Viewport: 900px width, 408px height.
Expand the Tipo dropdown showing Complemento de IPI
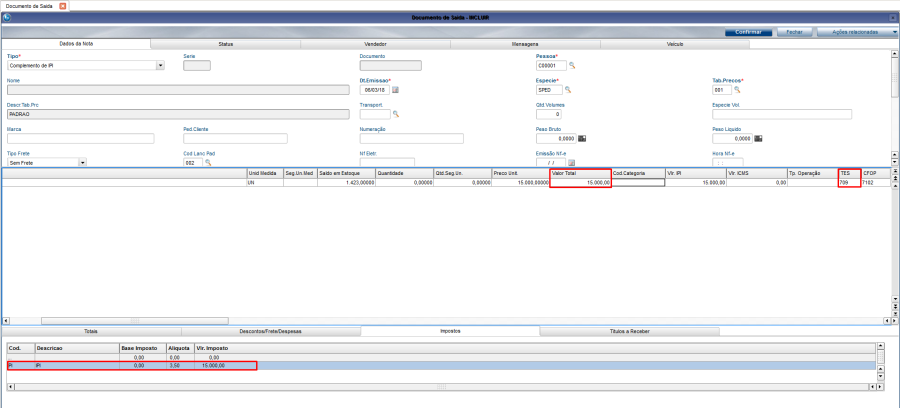tap(160, 65)
